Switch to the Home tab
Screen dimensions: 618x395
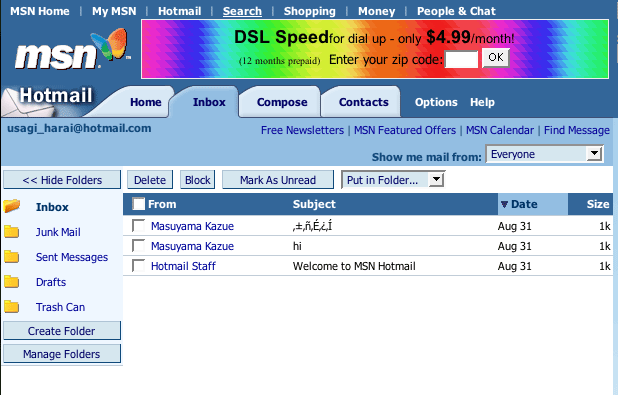tap(145, 102)
